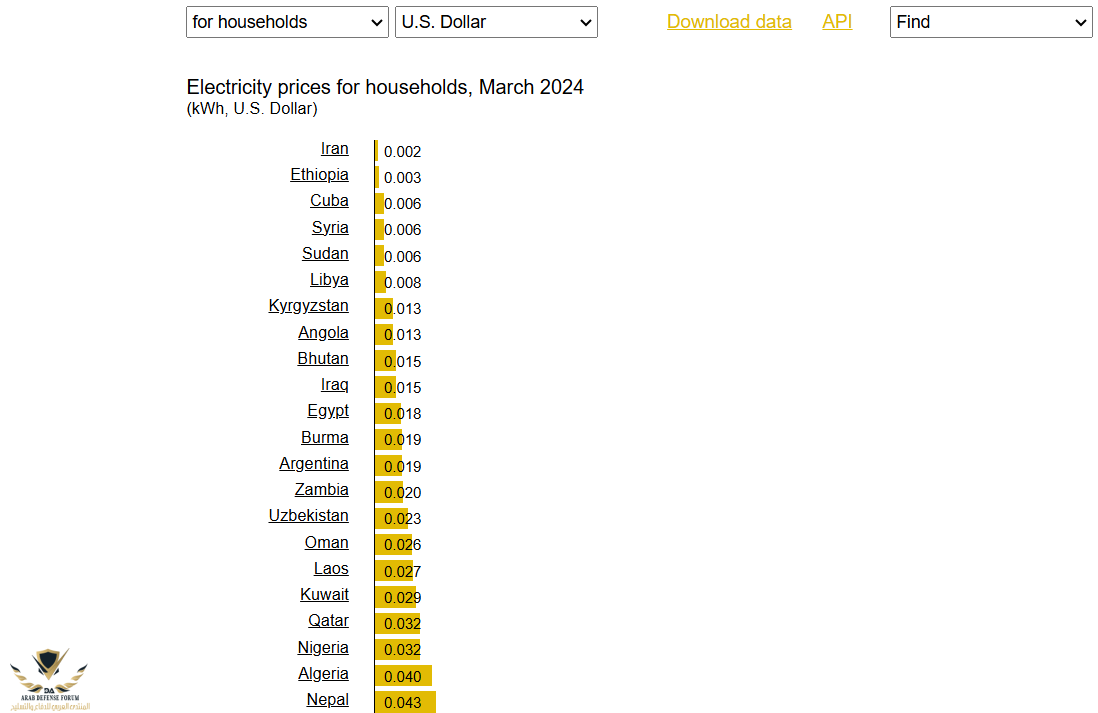
Task: Open the Find country dropdown
Action: click(x=990, y=22)
